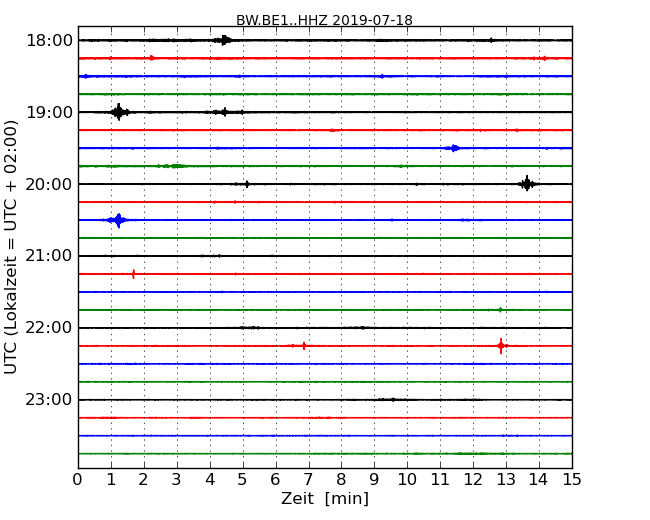The height and width of the screenshot is (520, 650).
Task: Click the 21:00 time axis label
Action: pos(49,256)
